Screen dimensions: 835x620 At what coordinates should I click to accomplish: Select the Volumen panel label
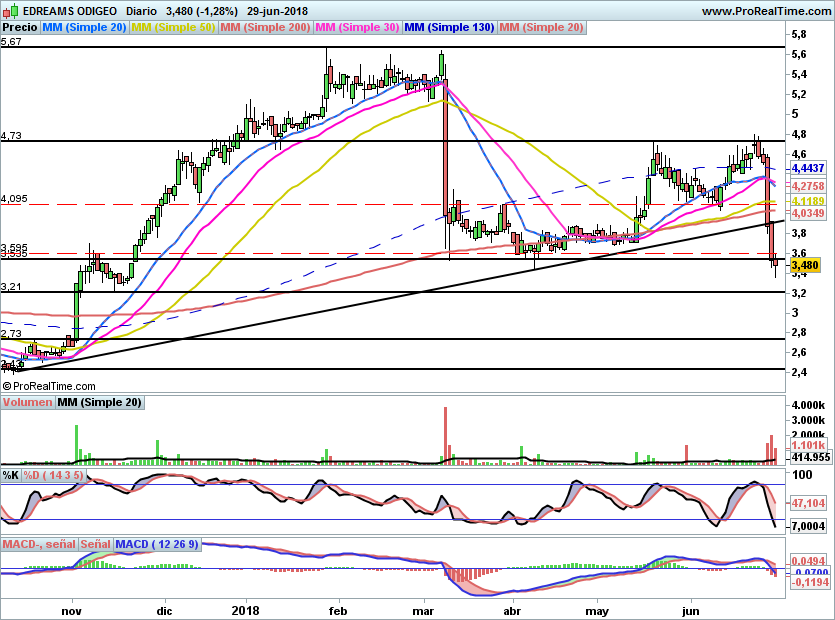(27, 402)
